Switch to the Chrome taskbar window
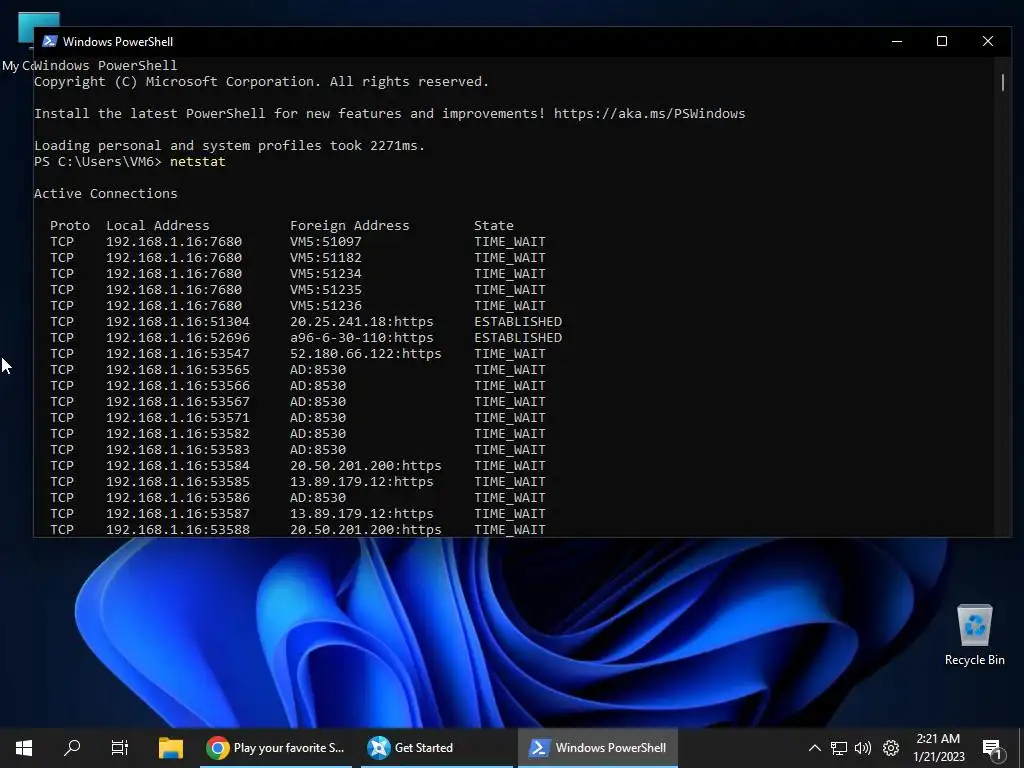The width and height of the screenshot is (1024, 768). pyautogui.click(x=276, y=748)
